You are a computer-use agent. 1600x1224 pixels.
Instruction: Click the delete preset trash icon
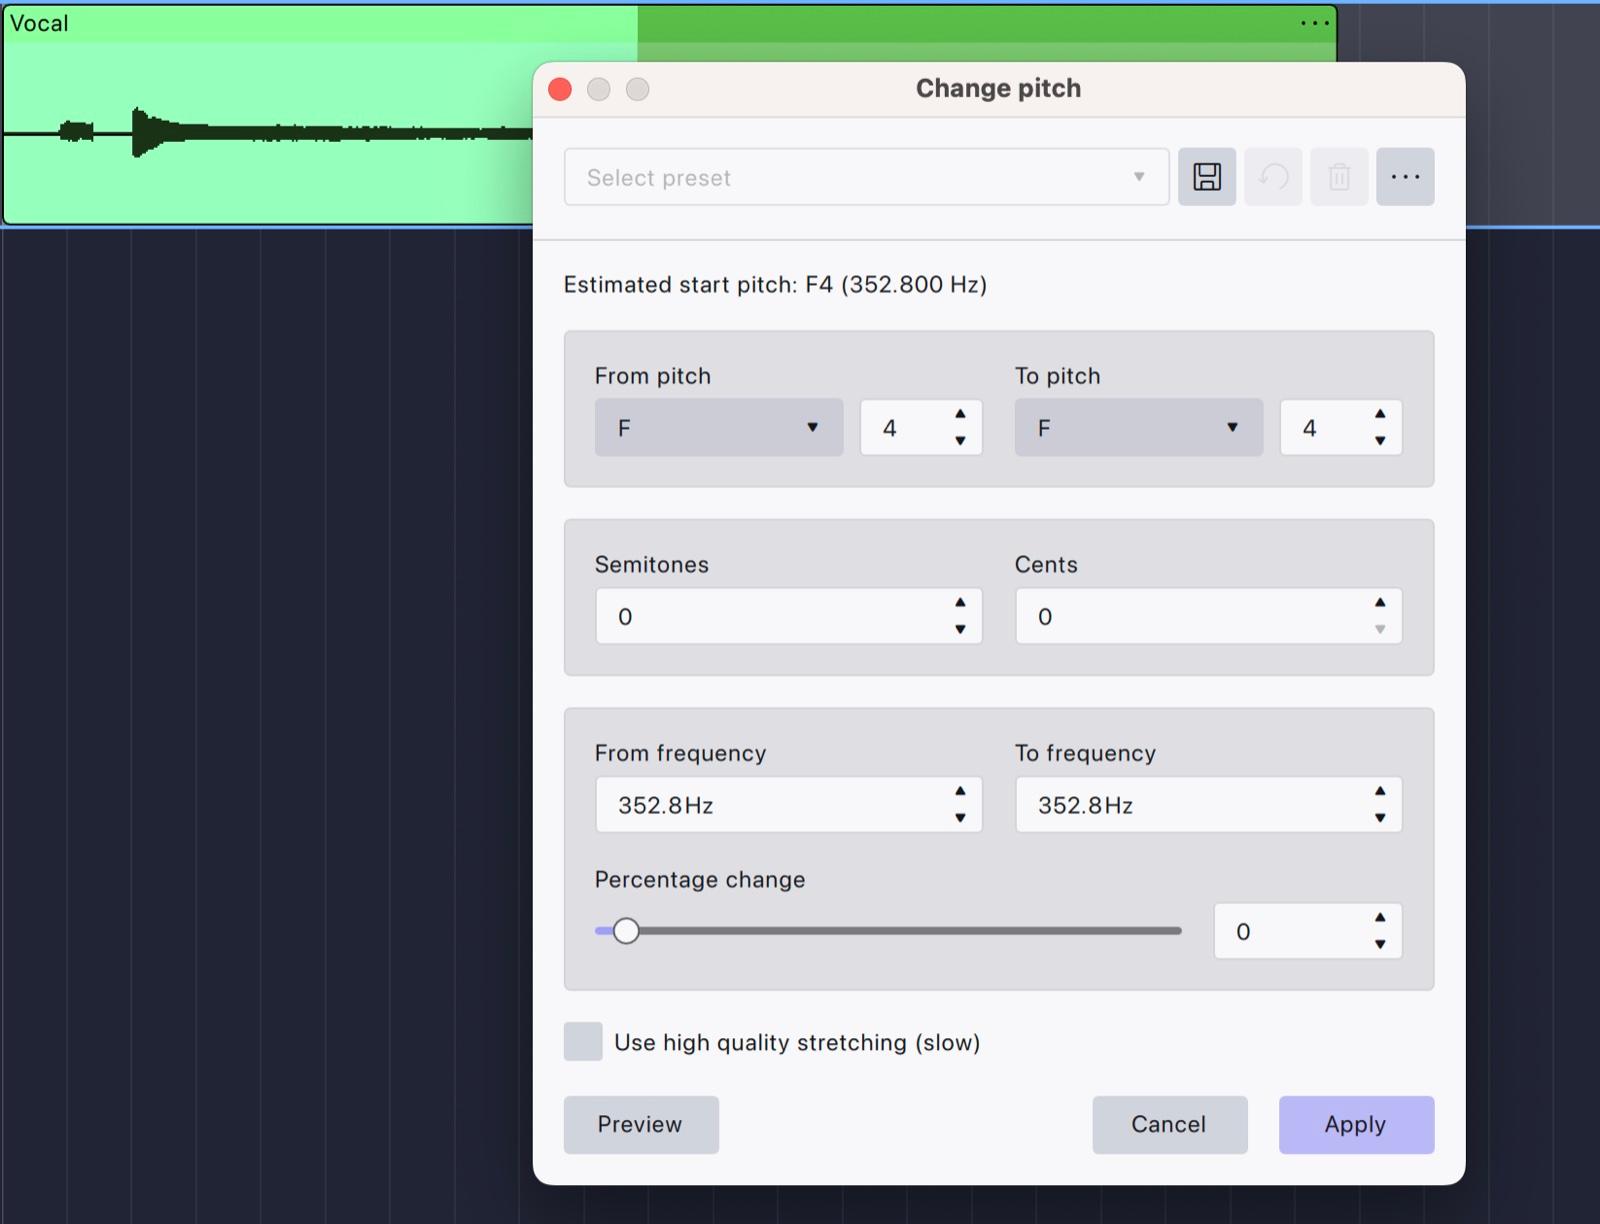click(1339, 177)
